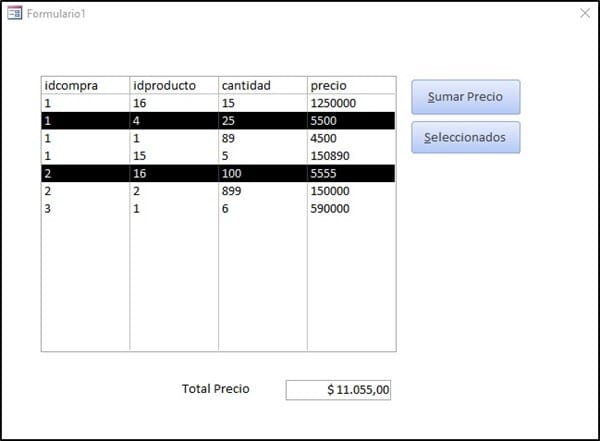Pick the row with precio 150890
Image resolution: width=600 pixels, height=441 pixels.
click(218, 155)
